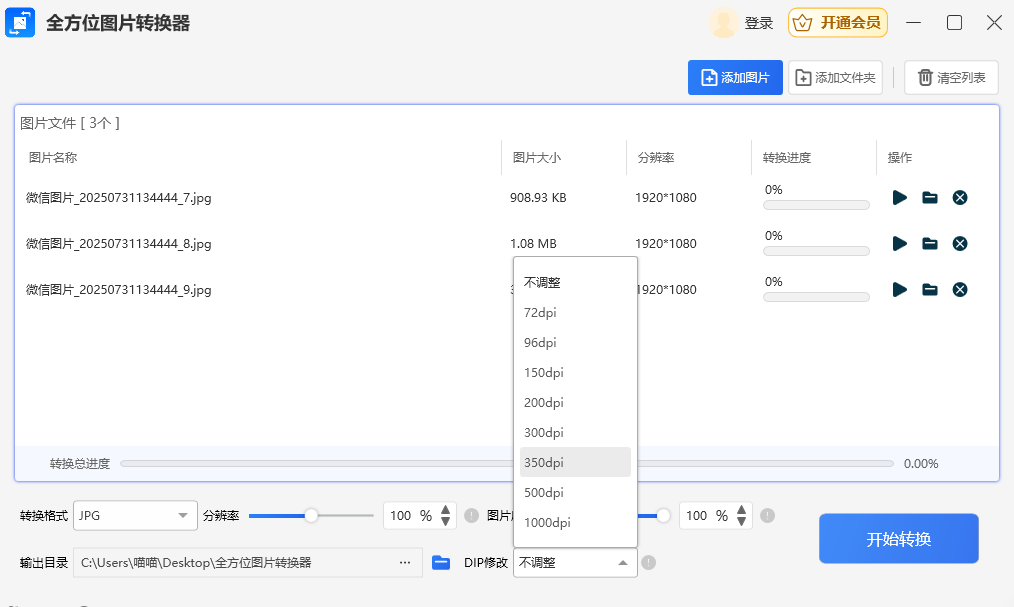1014x607 pixels.
Task: Open the blue output directory folder icon
Action: (441, 563)
